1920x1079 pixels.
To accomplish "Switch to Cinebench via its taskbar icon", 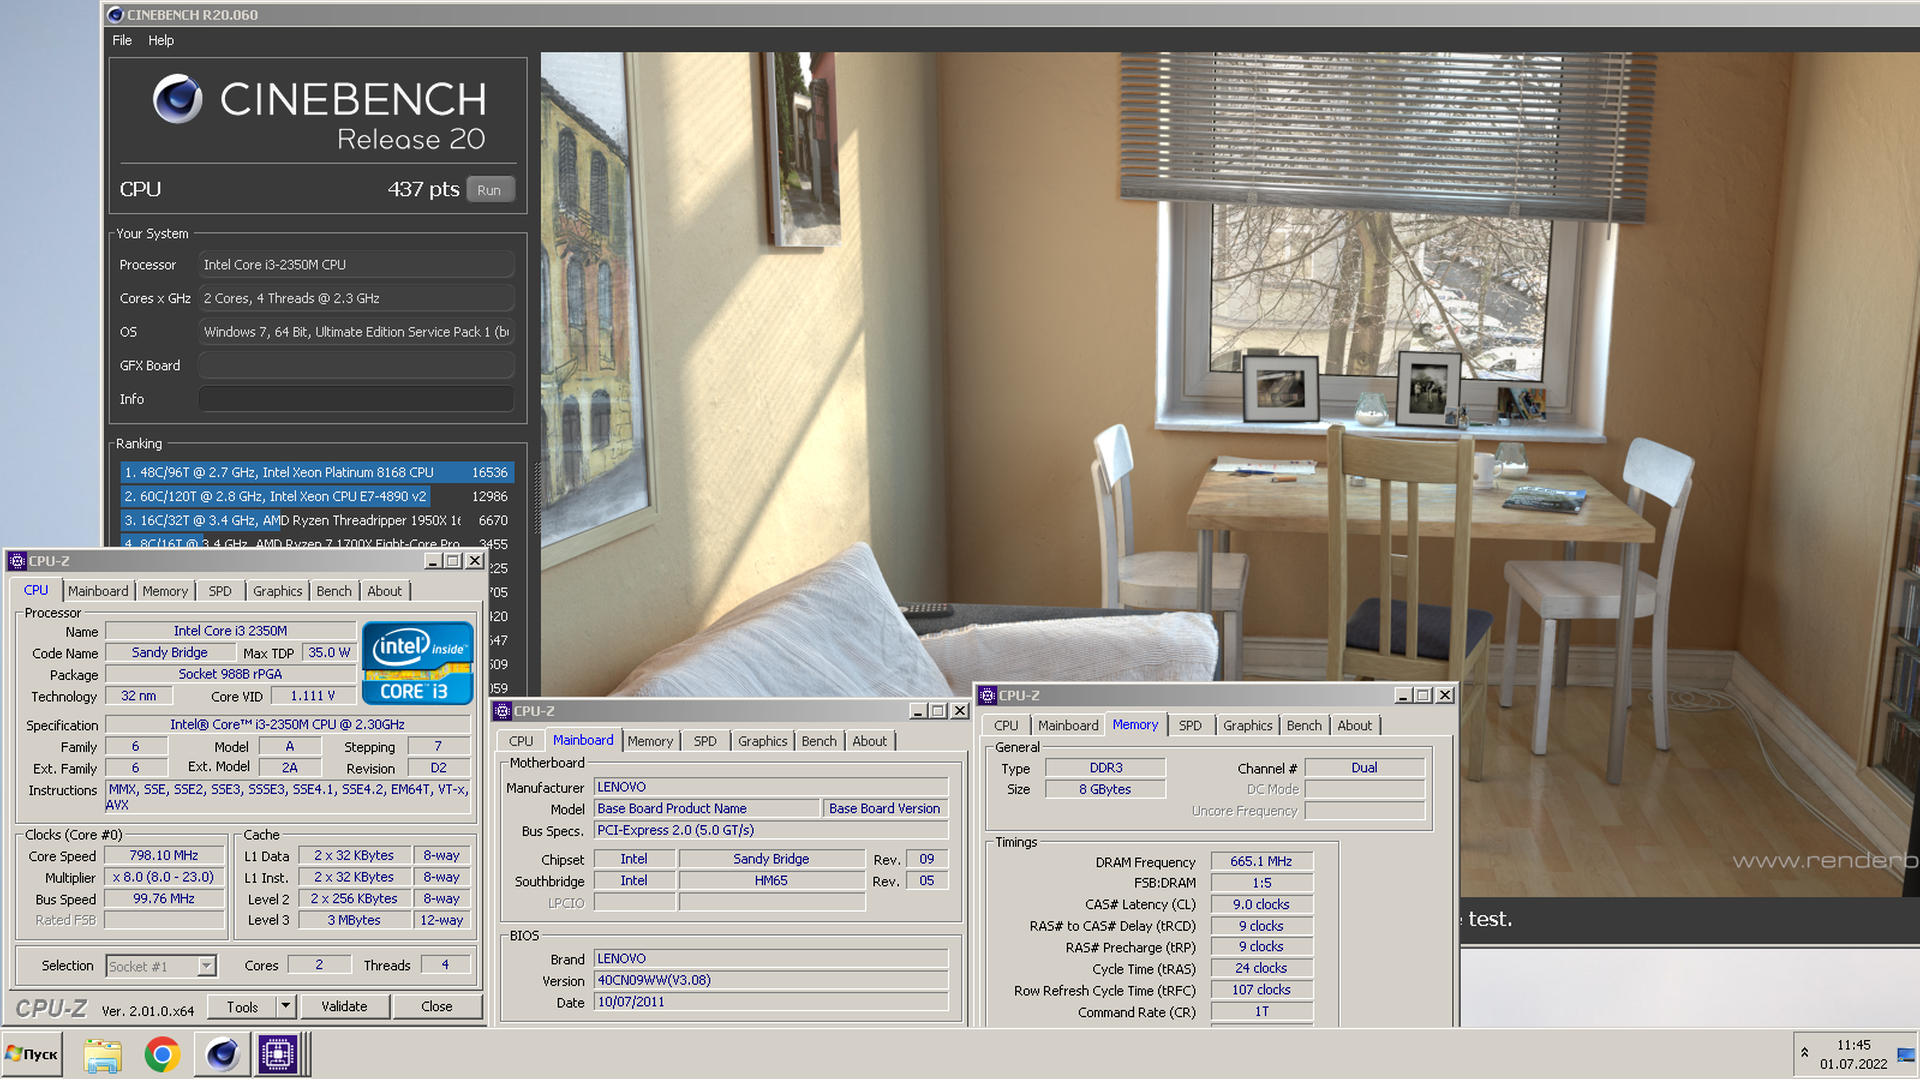I will pyautogui.click(x=222, y=1055).
